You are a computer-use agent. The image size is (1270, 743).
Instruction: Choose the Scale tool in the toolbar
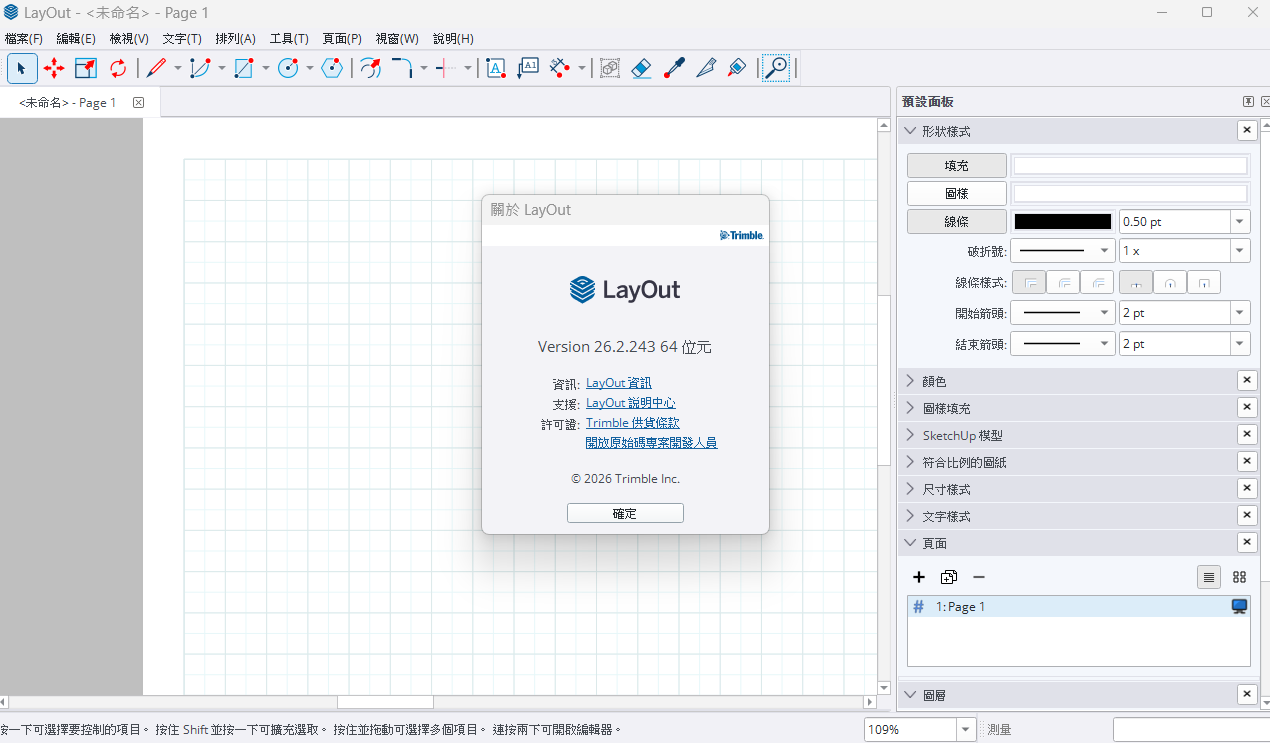(86, 68)
